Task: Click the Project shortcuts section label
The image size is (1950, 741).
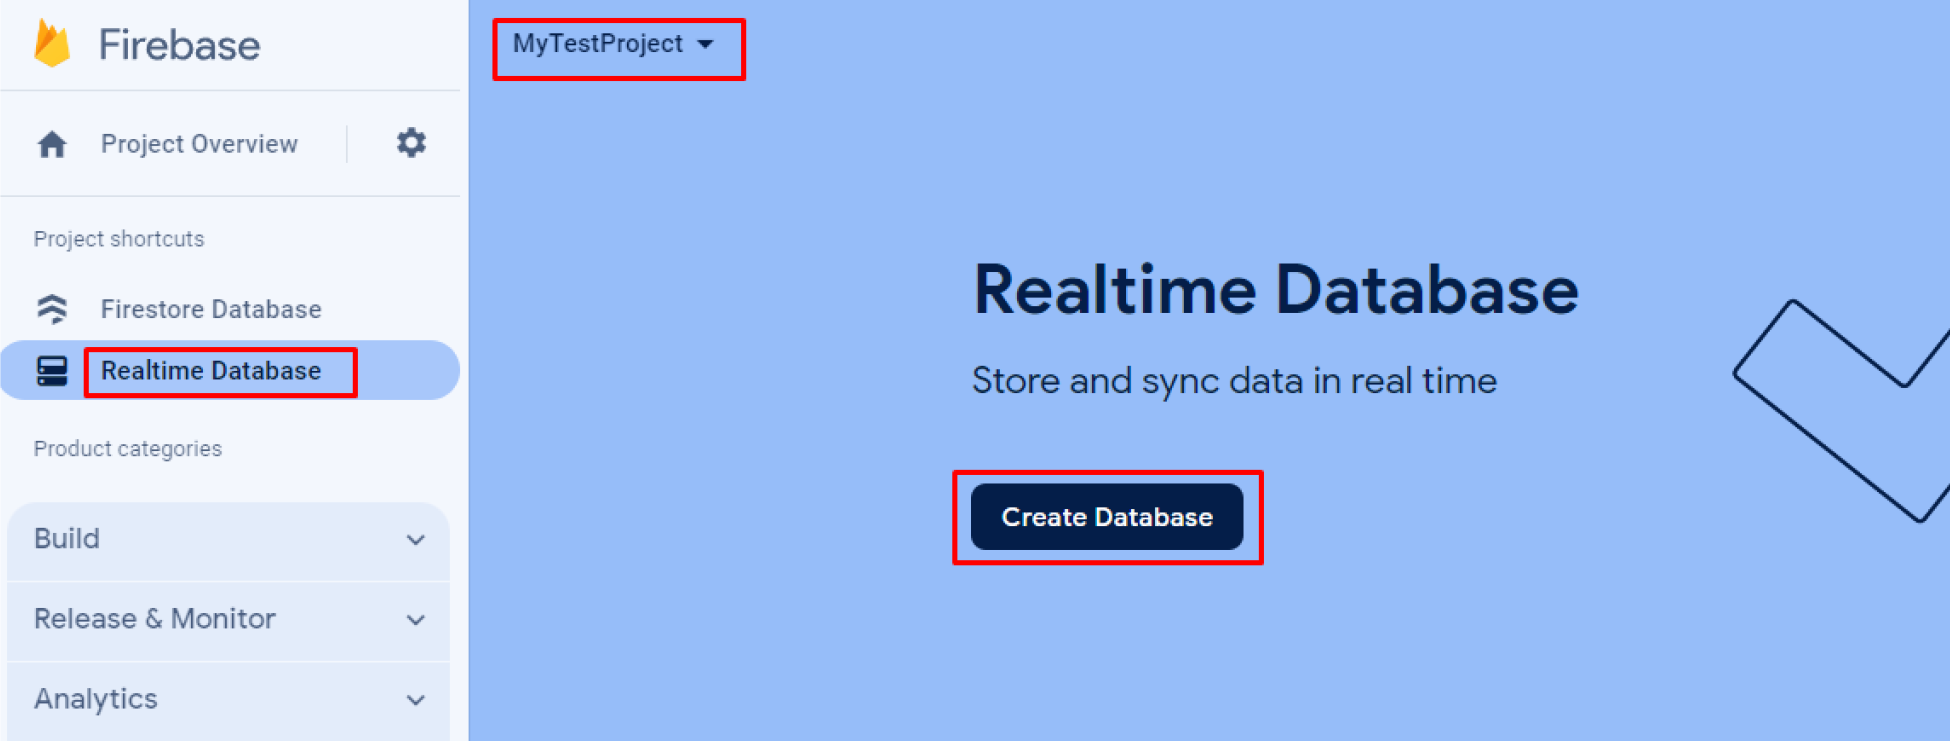Action: tap(119, 239)
